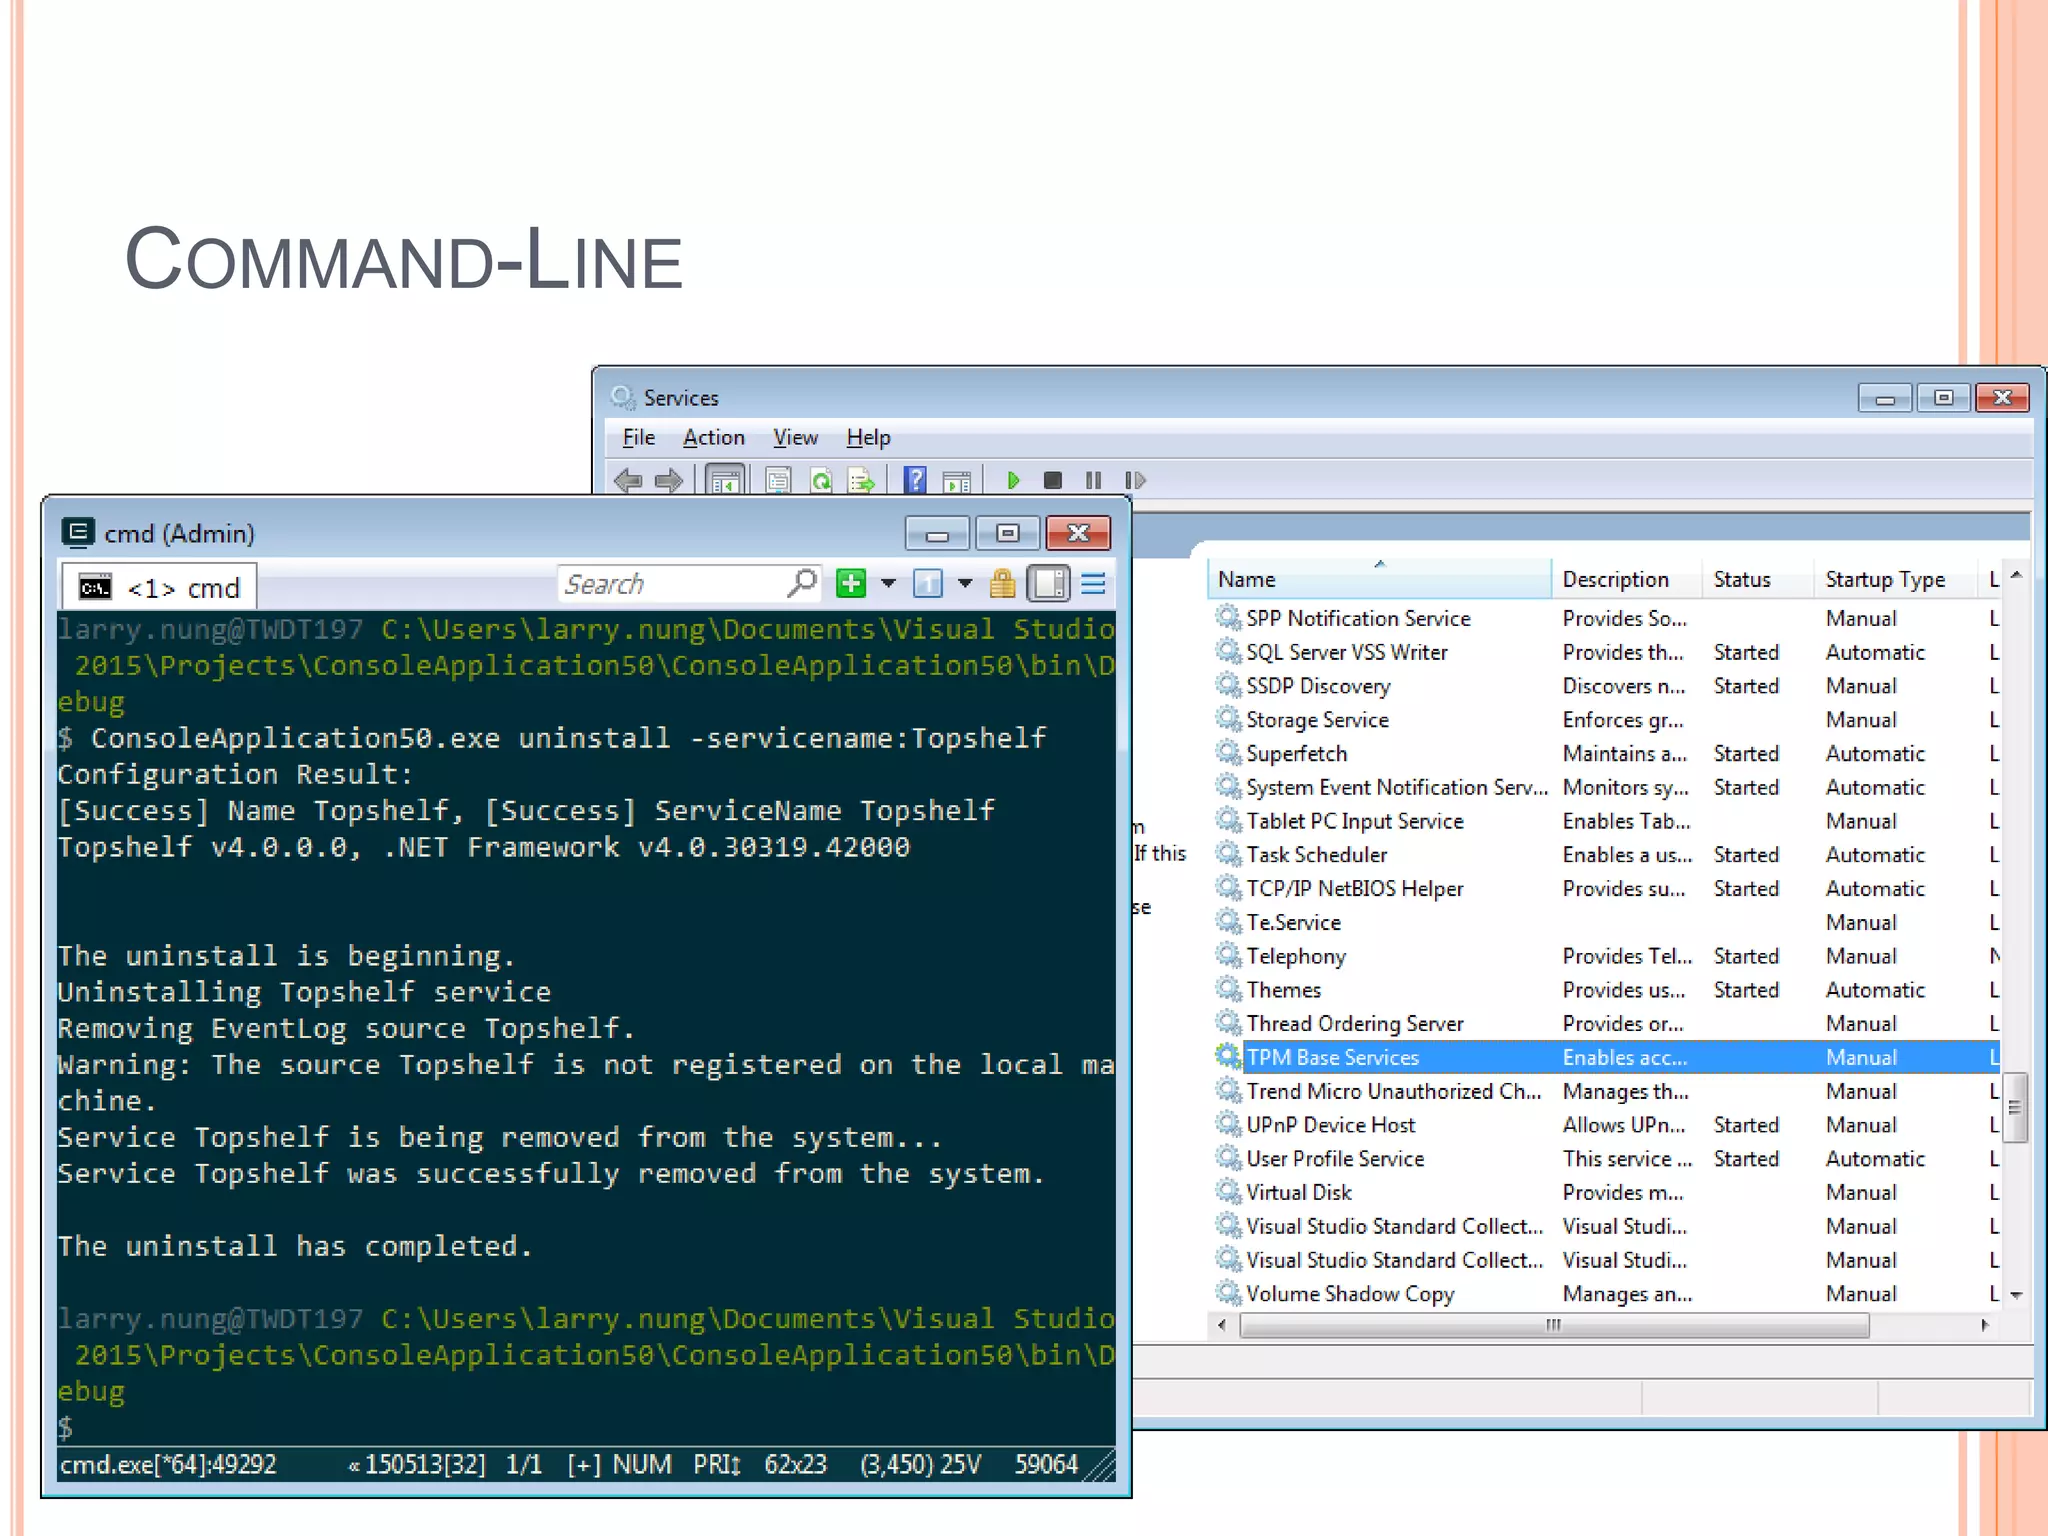The width and height of the screenshot is (2048, 1536).
Task: Click the horizontal scrollbar thumb in Services list
Action: (x=1554, y=1326)
